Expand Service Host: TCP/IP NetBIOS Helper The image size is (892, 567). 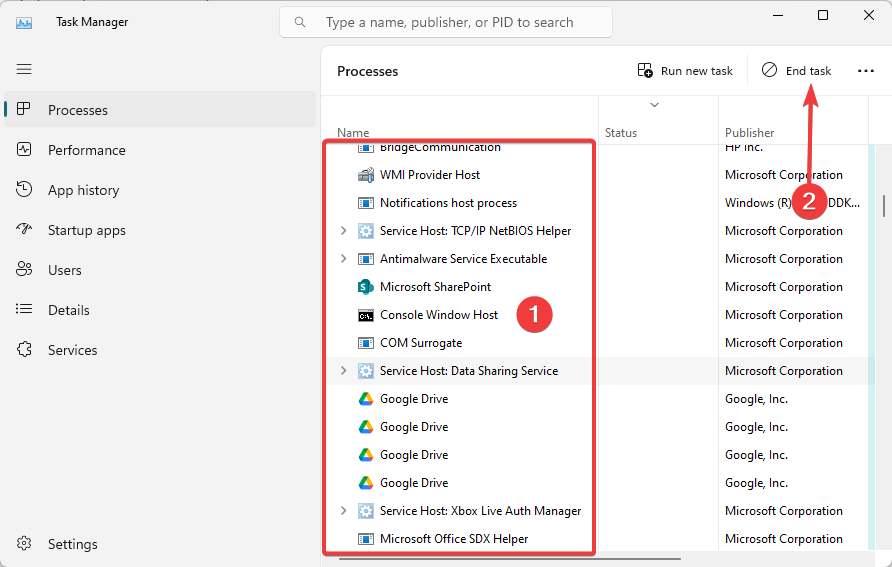[x=343, y=231]
